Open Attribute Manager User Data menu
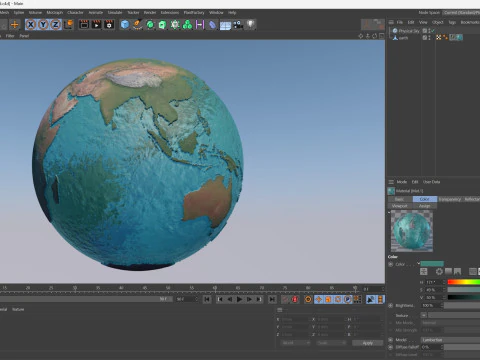 tap(432, 182)
